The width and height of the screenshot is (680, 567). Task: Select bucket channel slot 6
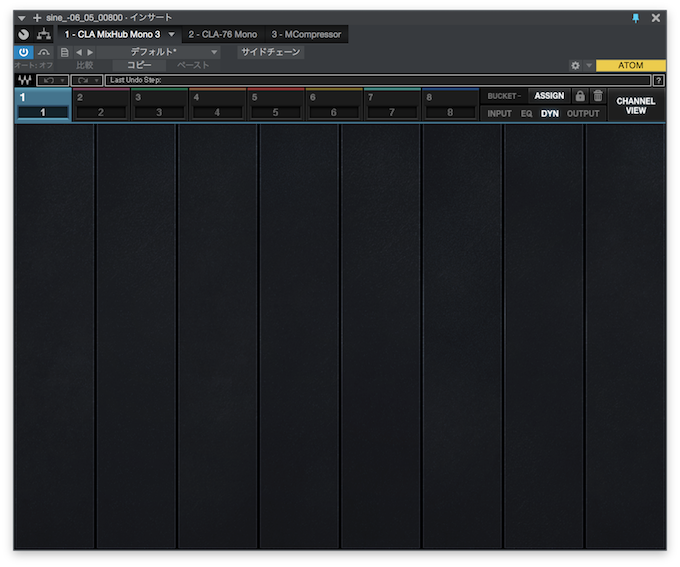point(333,105)
